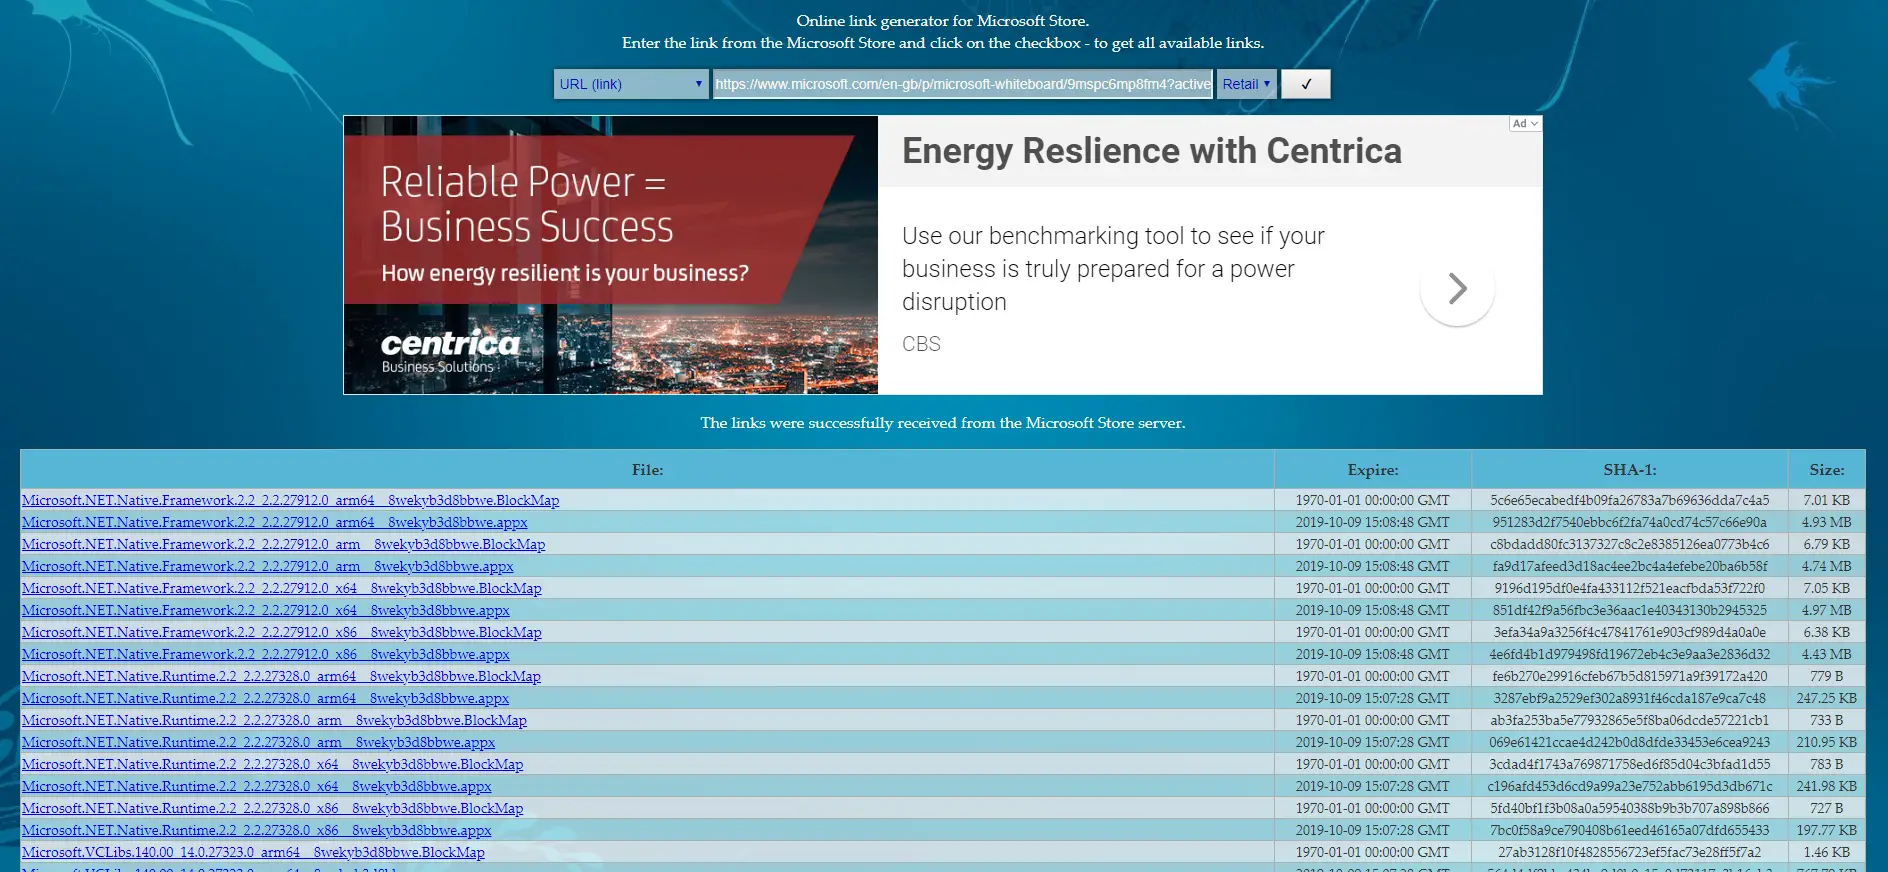Screen dimensions: 1888x872
Task: Click the 'SHA-1:' column header
Action: coord(1630,469)
